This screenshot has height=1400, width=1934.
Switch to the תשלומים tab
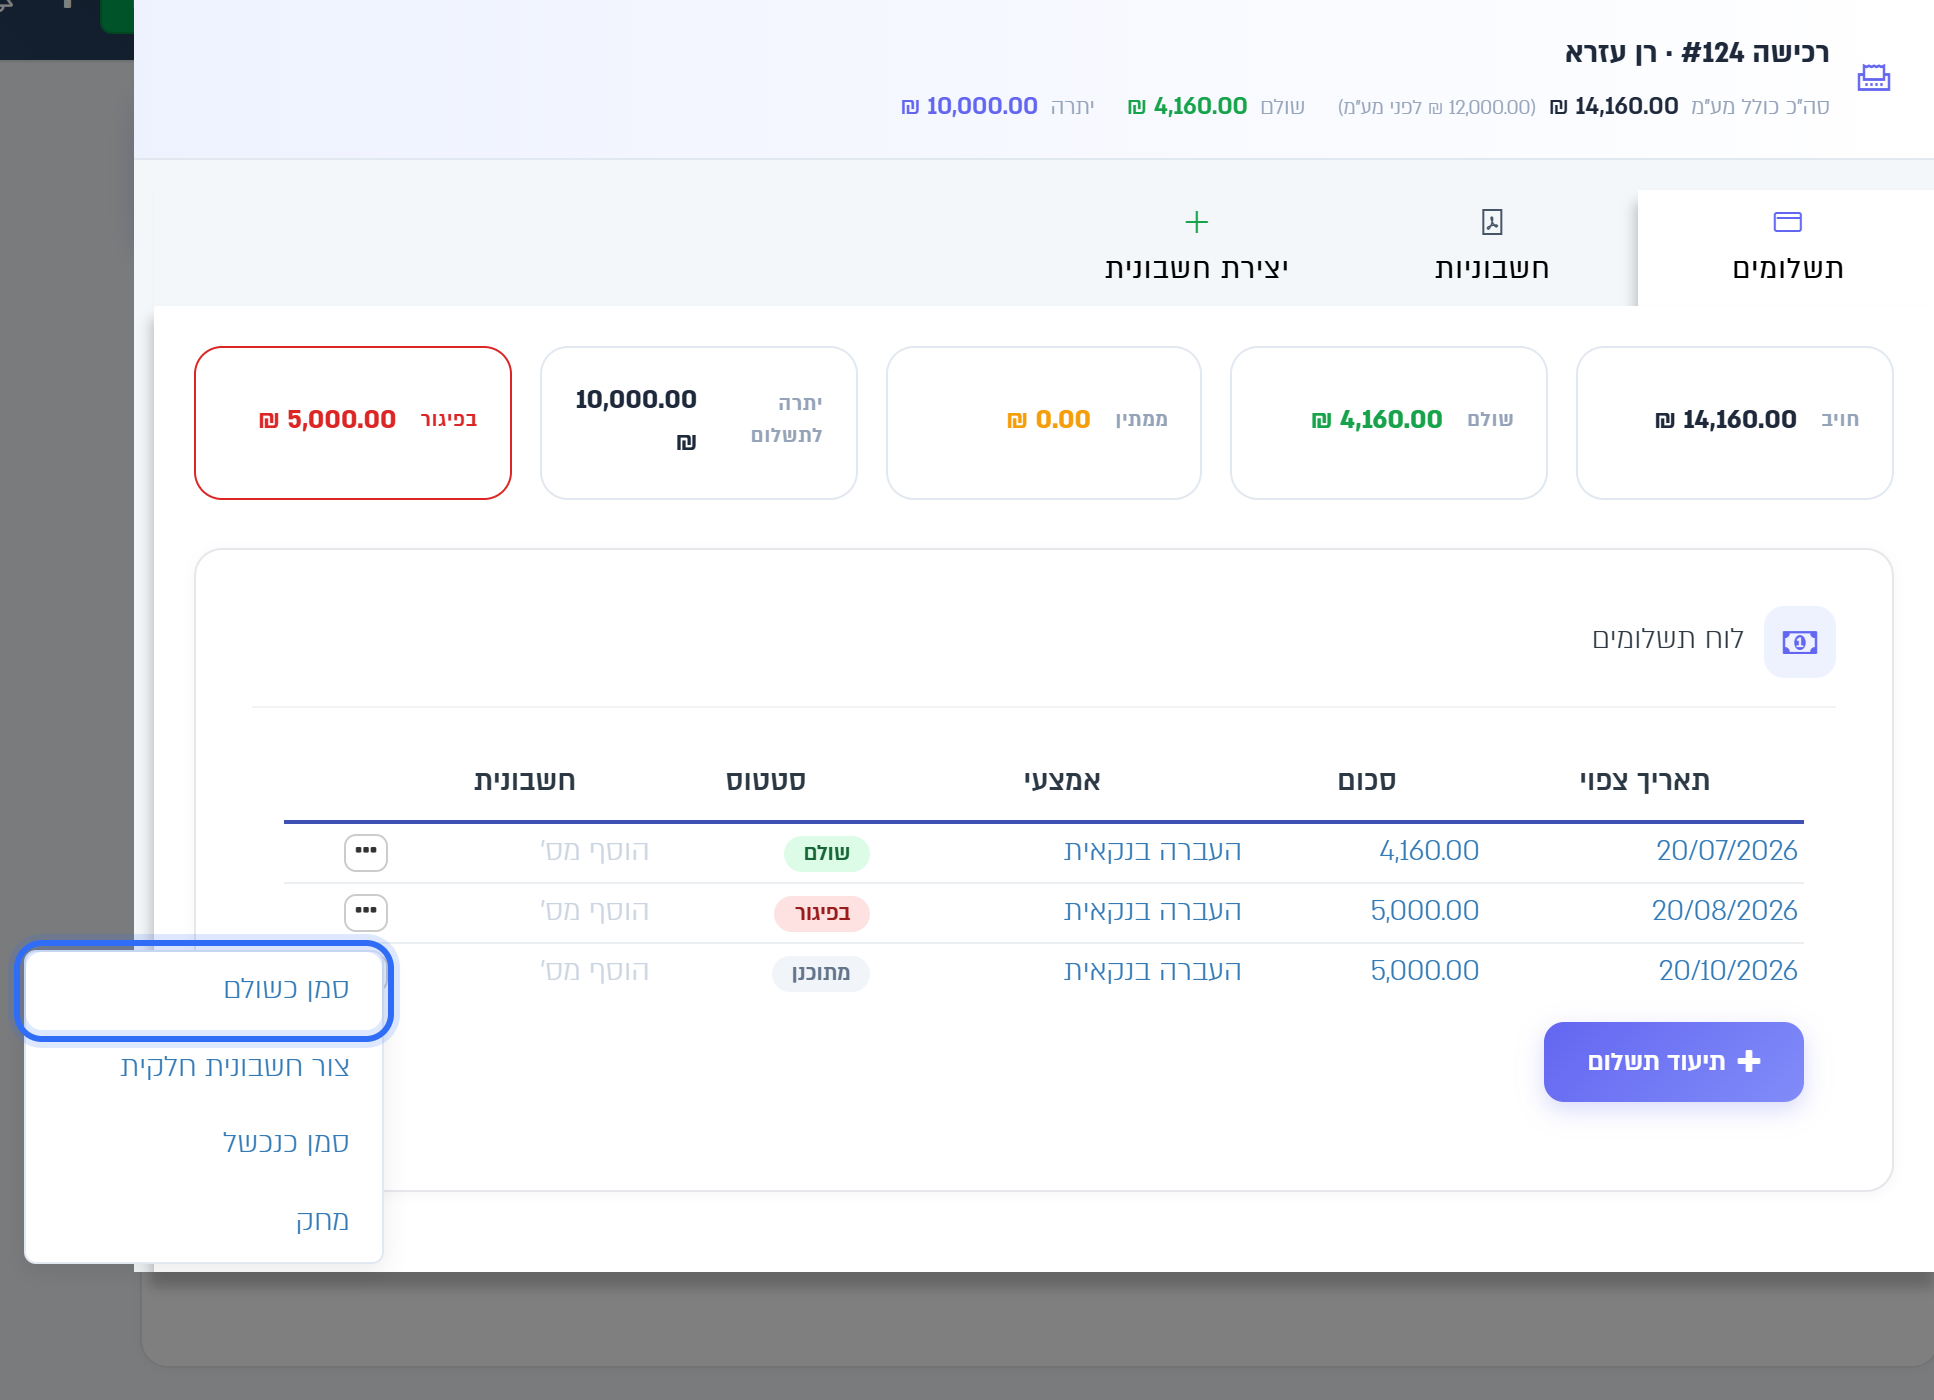click(x=1787, y=248)
